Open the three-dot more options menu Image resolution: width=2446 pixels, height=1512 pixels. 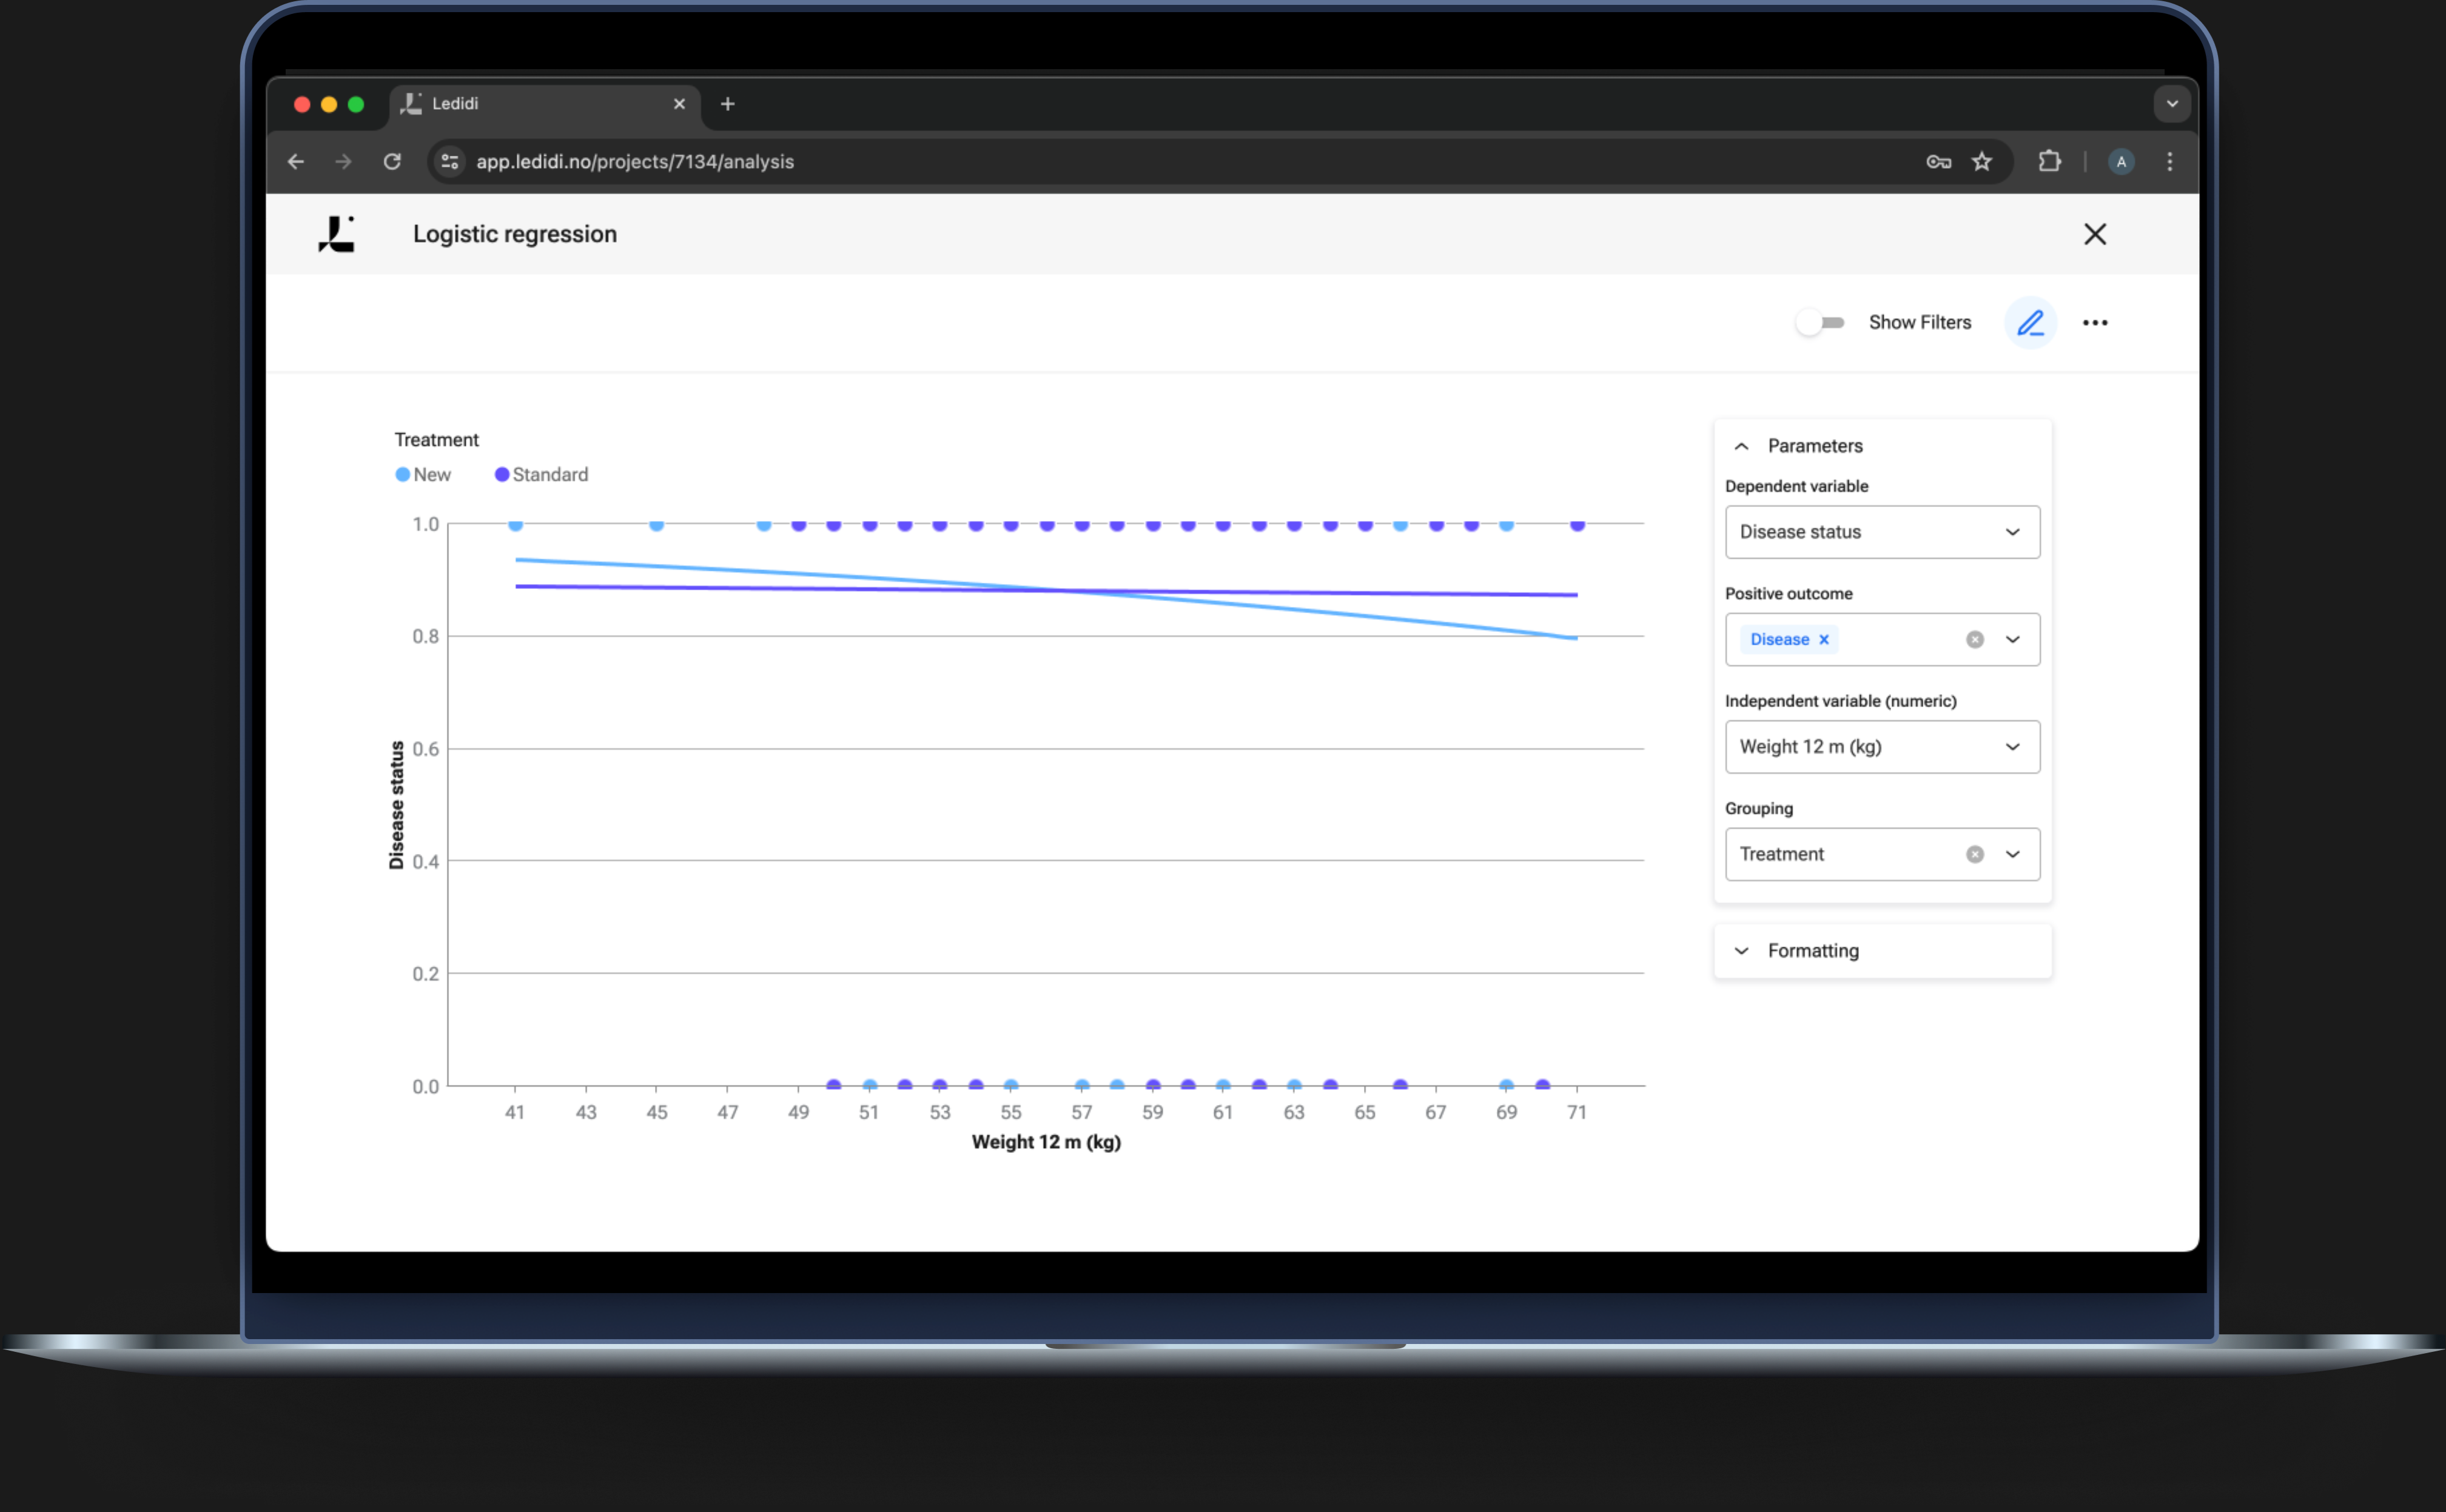pyautogui.click(x=2094, y=323)
